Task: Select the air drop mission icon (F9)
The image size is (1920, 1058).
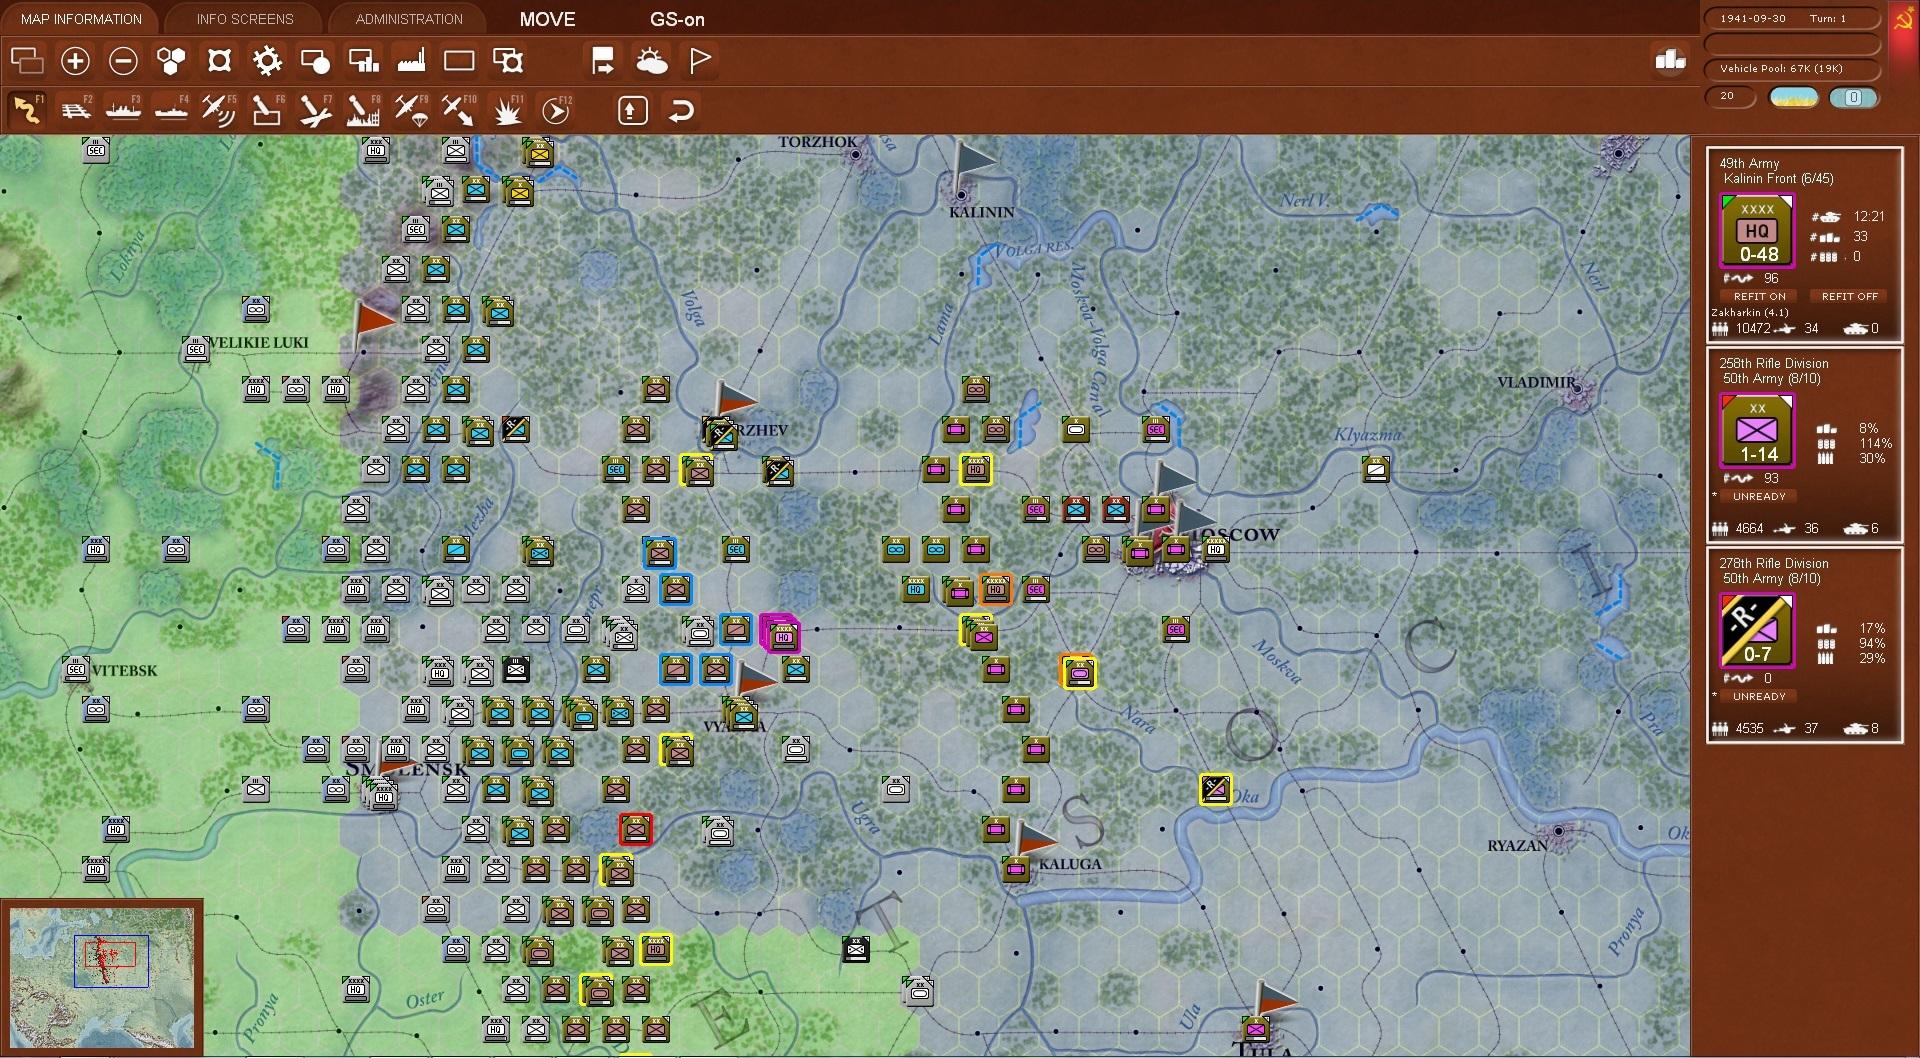Action: click(411, 110)
